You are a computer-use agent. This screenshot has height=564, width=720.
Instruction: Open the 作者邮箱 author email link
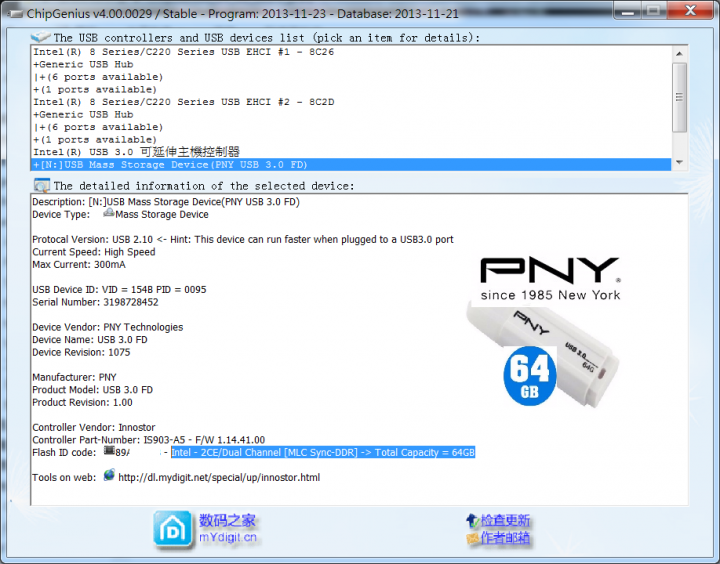point(505,538)
